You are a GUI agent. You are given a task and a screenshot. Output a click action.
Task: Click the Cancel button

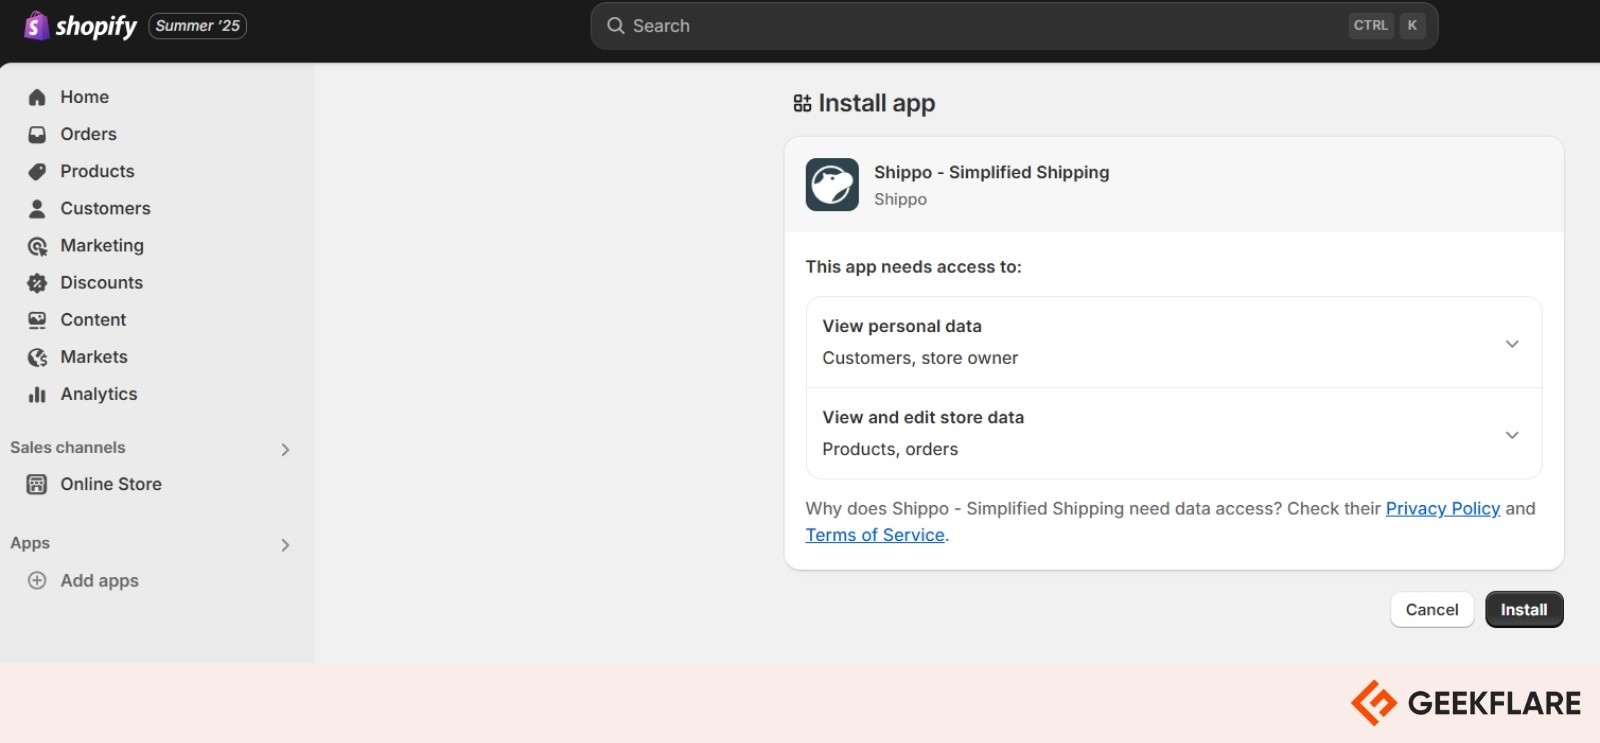(x=1432, y=609)
